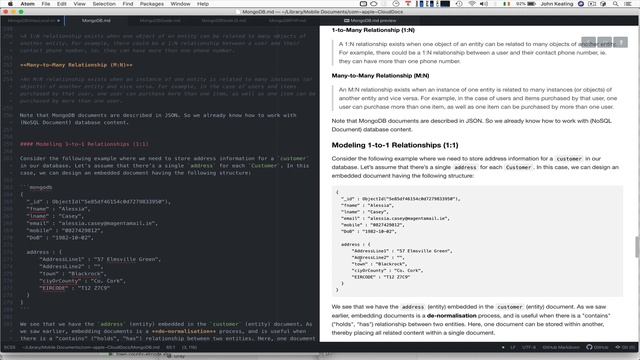Click the GitHub icon in status bar
The image size is (640, 360).
pos(597,347)
